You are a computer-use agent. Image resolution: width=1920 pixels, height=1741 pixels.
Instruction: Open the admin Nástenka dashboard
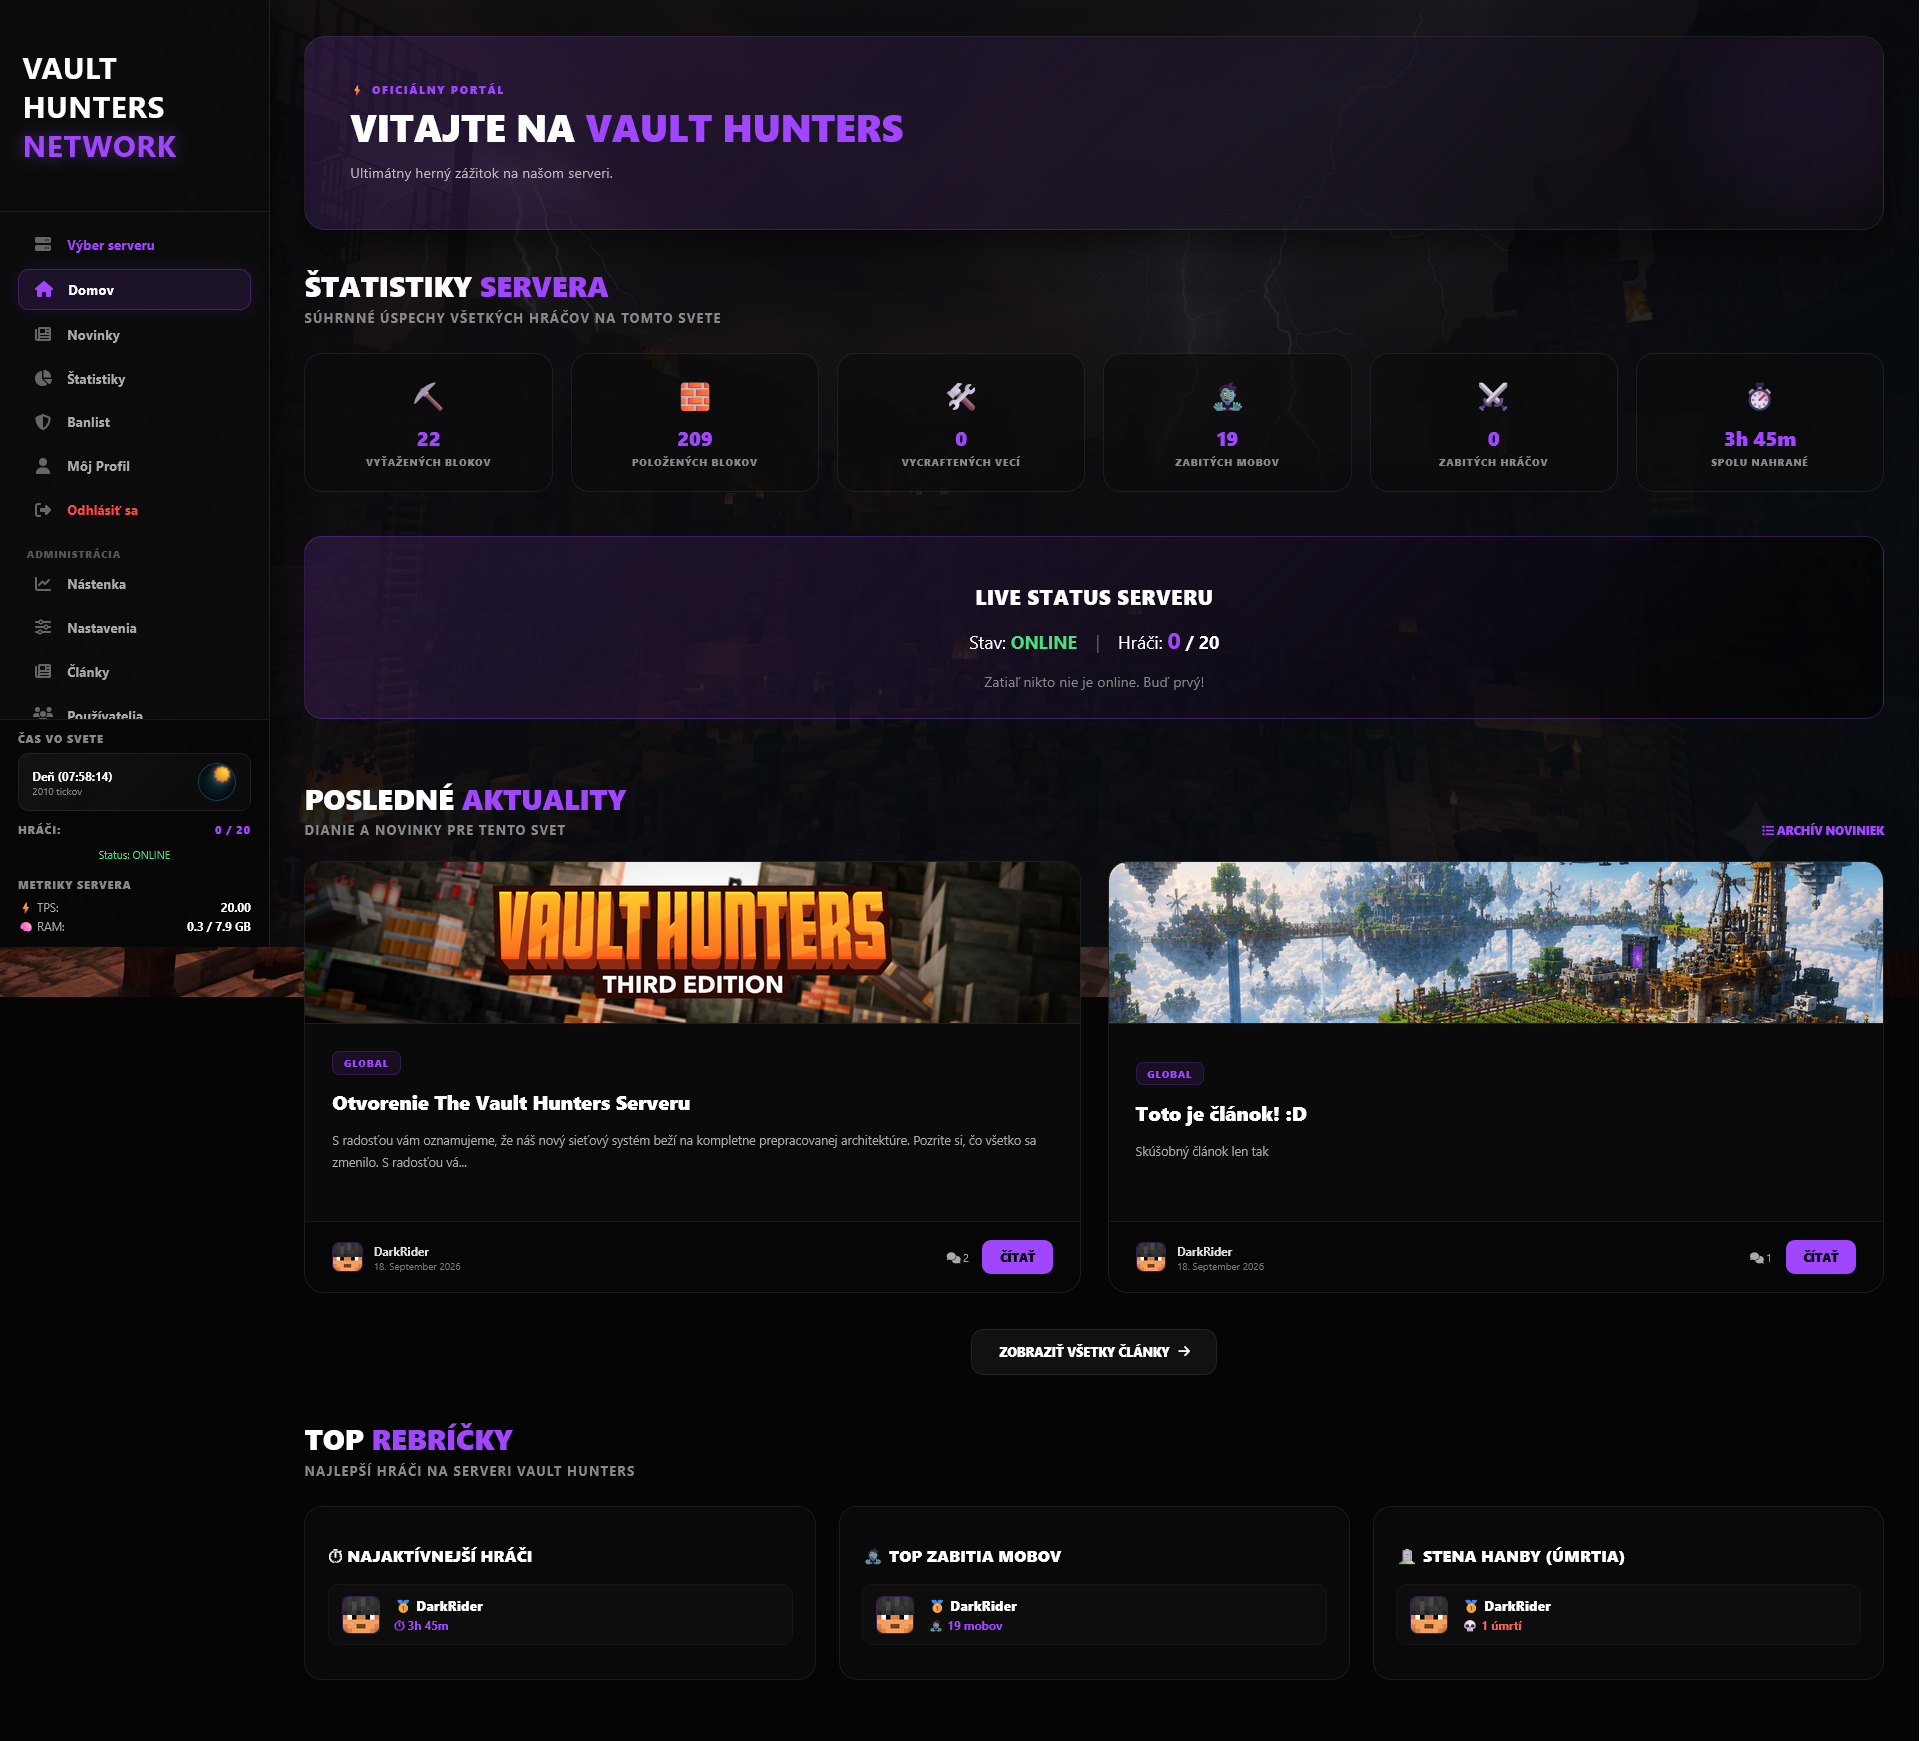134,584
